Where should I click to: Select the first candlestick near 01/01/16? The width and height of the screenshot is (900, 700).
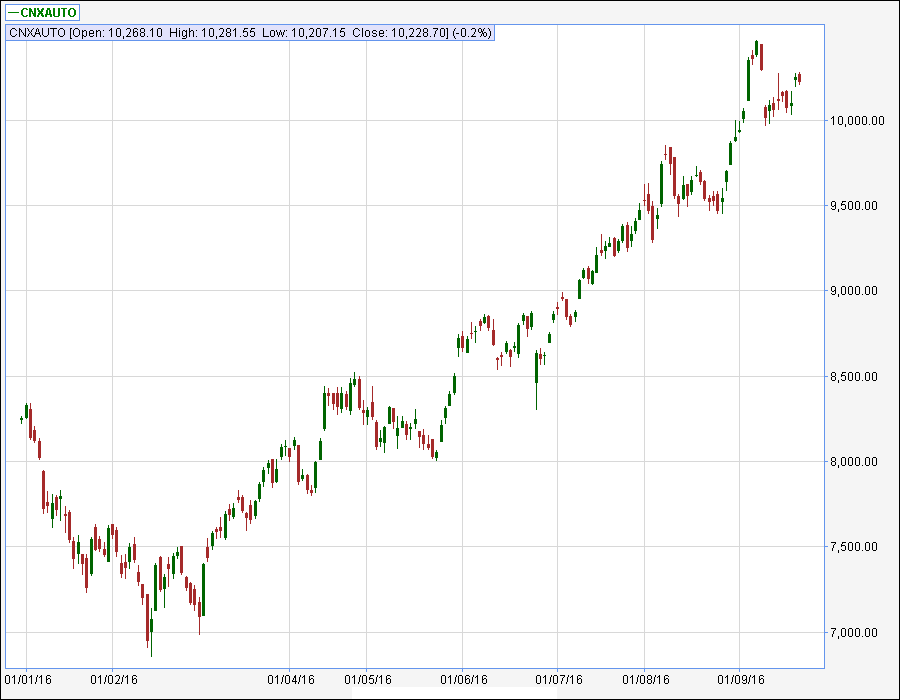[20, 420]
